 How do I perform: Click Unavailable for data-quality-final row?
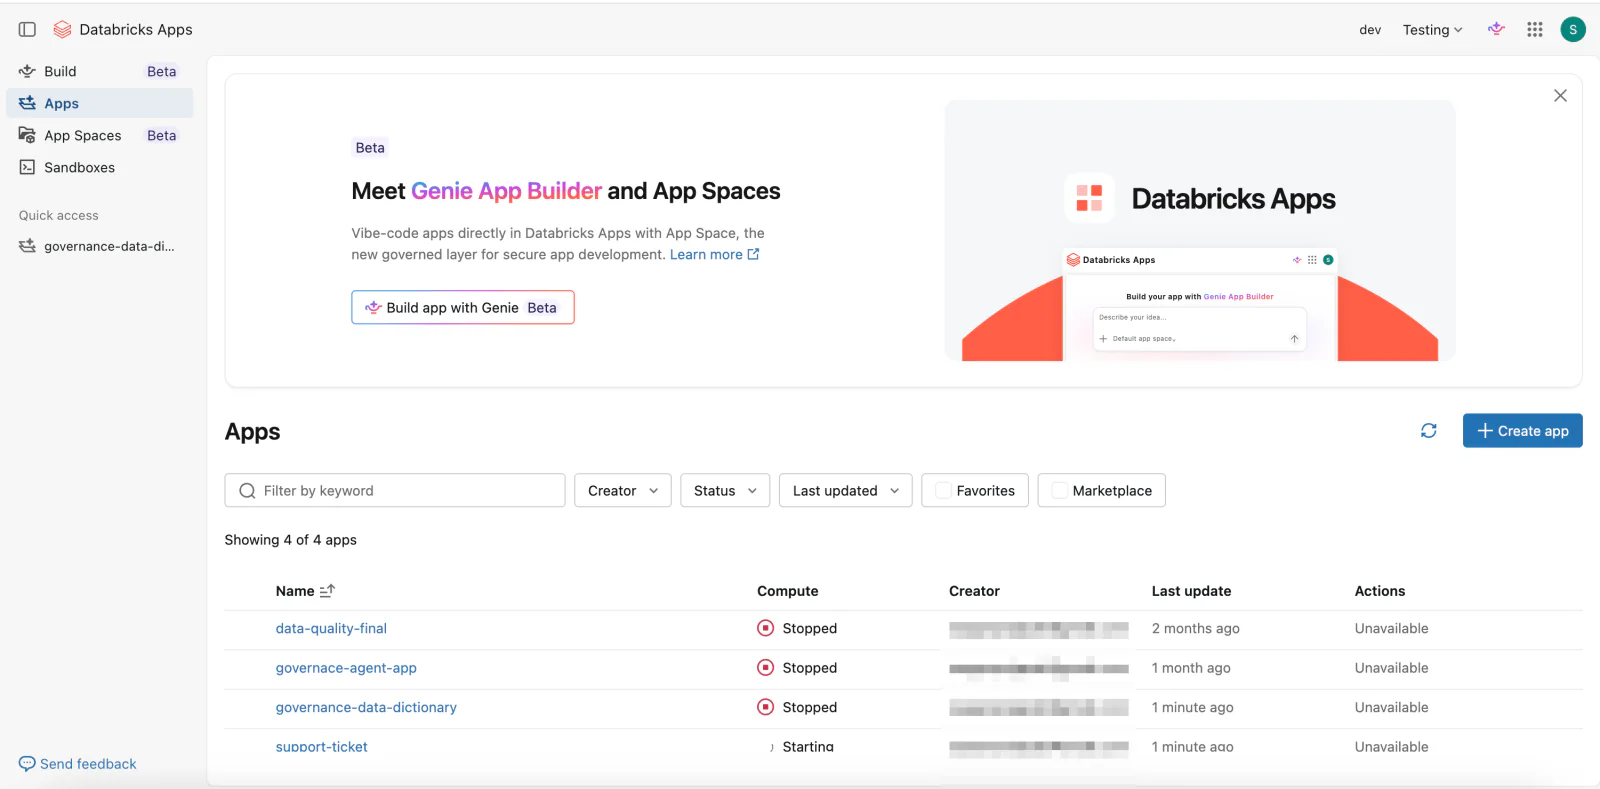click(1392, 628)
